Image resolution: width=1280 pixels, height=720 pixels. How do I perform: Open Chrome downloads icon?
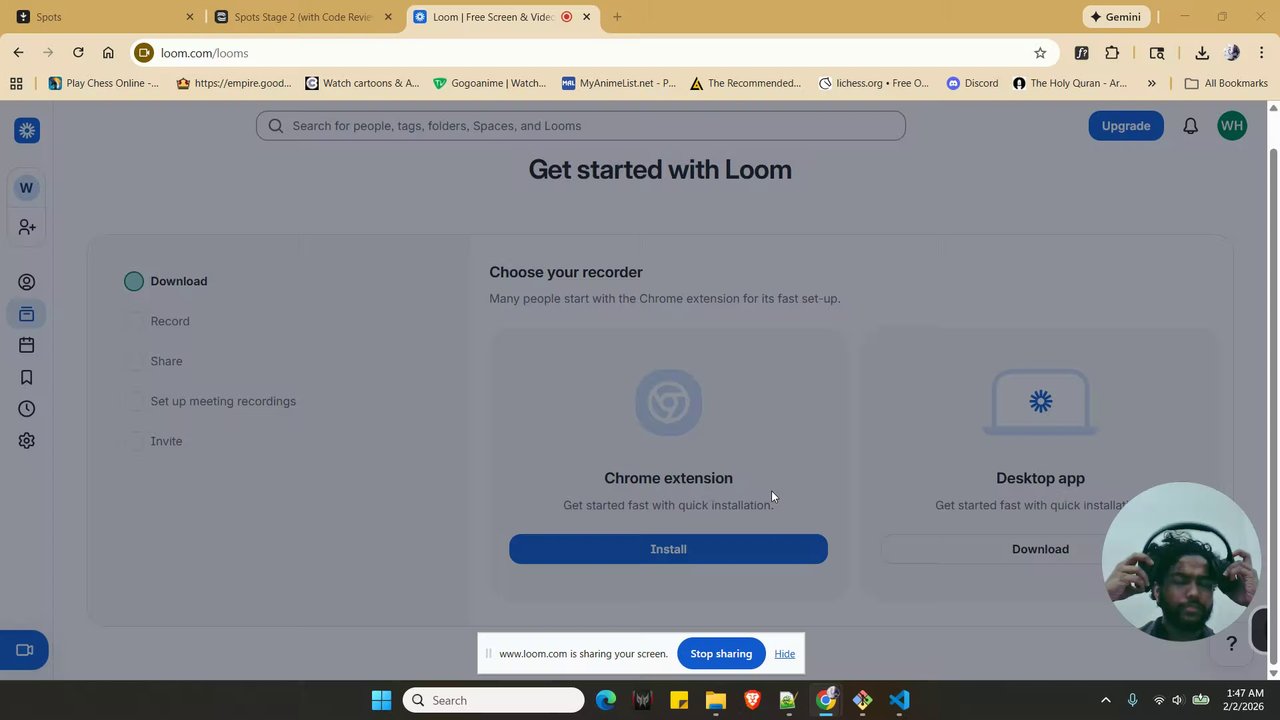(x=1202, y=53)
